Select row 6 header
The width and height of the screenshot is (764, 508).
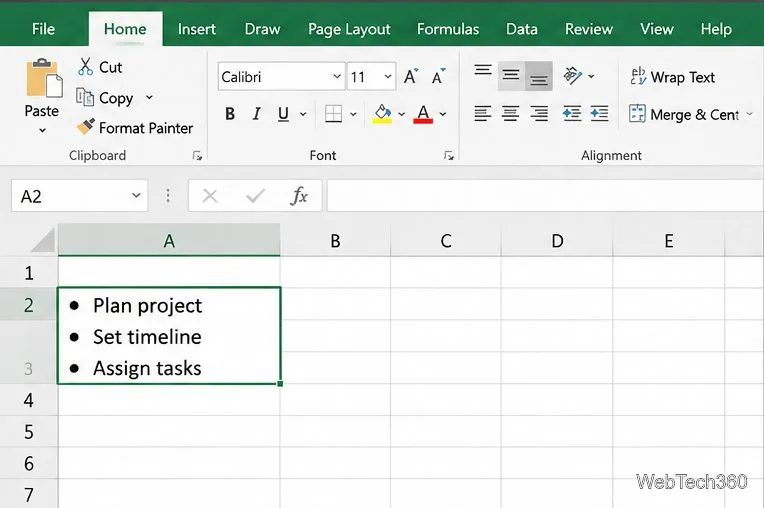[x=29, y=464]
